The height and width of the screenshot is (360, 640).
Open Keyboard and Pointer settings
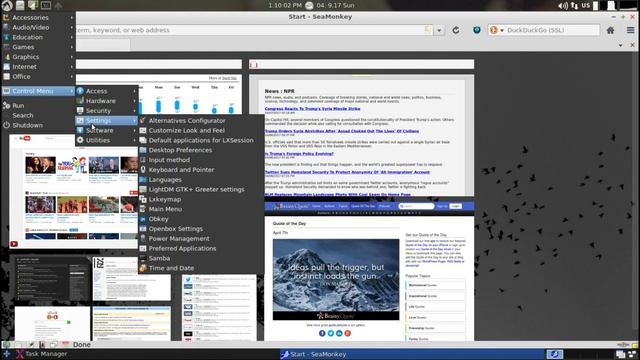[x=201, y=169]
